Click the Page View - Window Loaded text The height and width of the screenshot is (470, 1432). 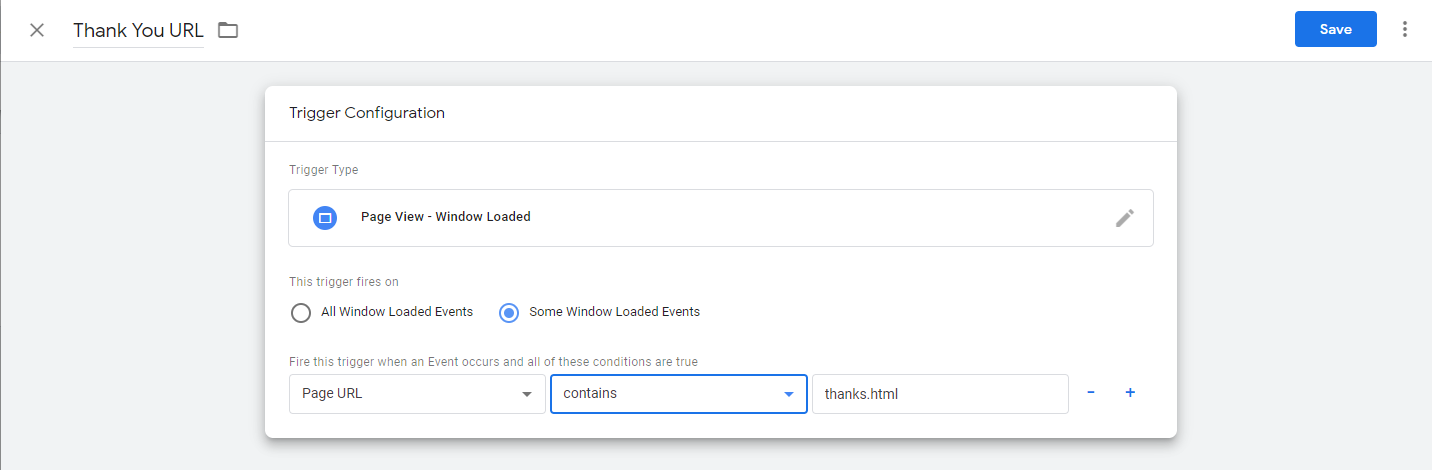click(445, 217)
